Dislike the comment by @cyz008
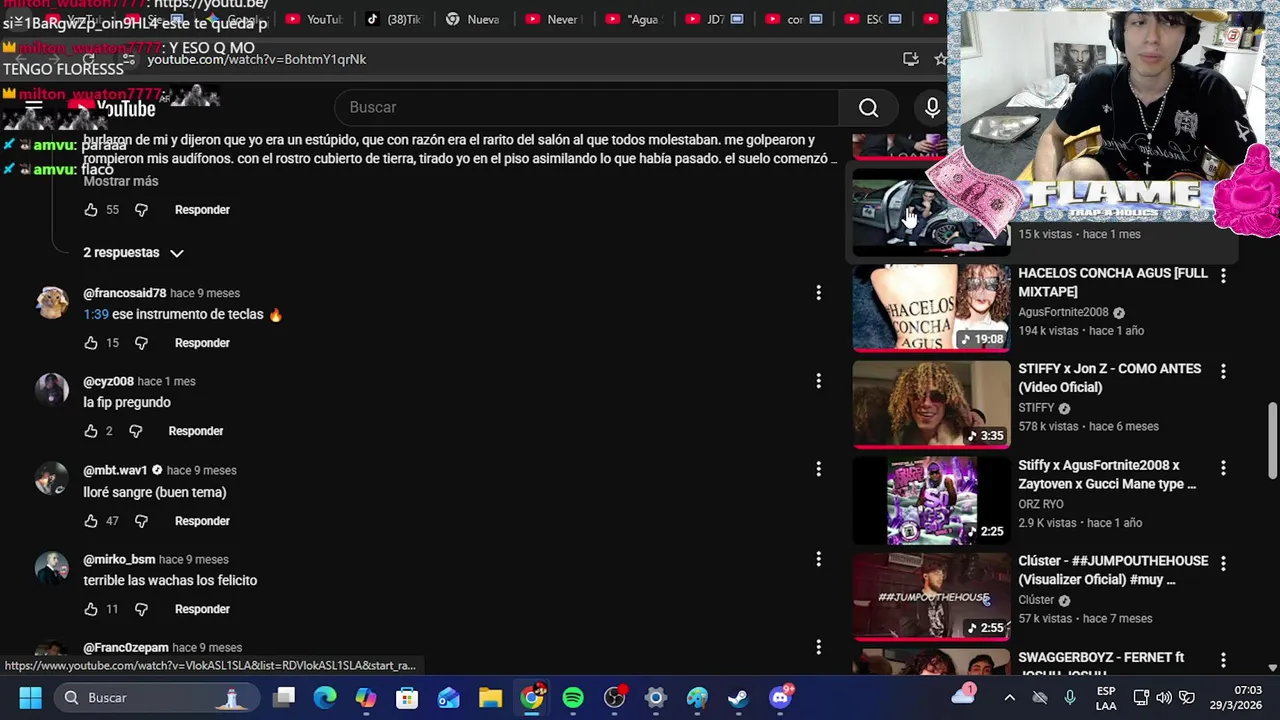Screen dimensions: 1280x720 136,431
